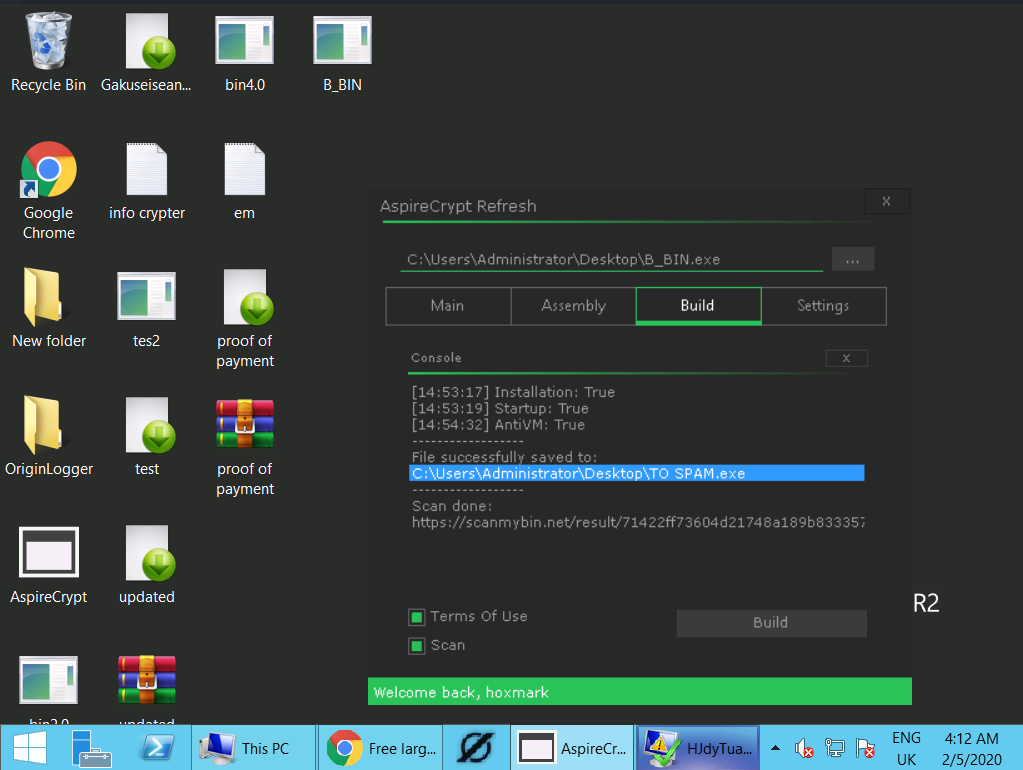Click the AspireCrypt Refresh window title
The width and height of the screenshot is (1023, 770).
coord(458,206)
